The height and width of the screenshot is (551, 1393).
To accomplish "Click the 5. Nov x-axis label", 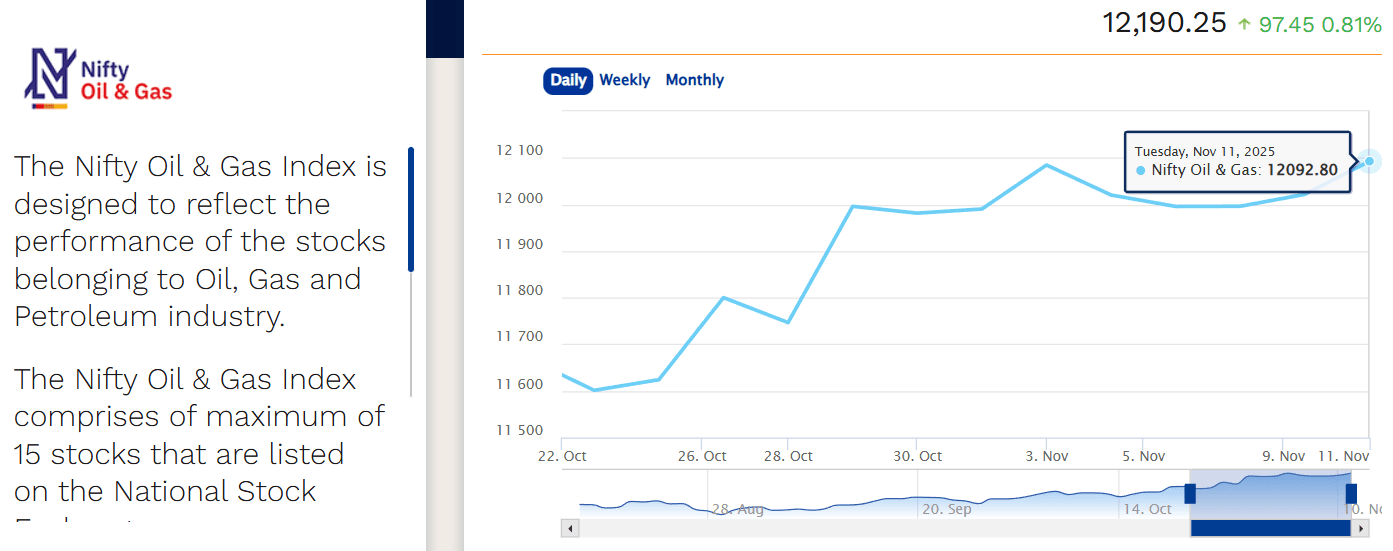I will point(1143,456).
